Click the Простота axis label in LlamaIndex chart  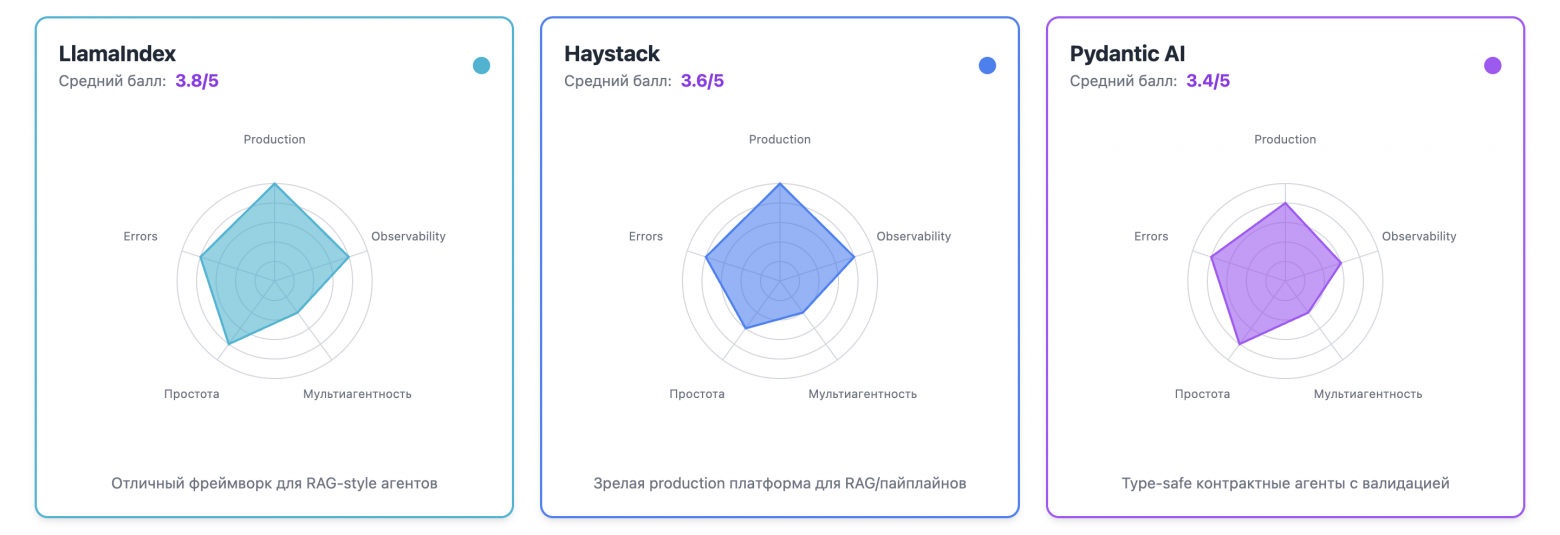192,394
